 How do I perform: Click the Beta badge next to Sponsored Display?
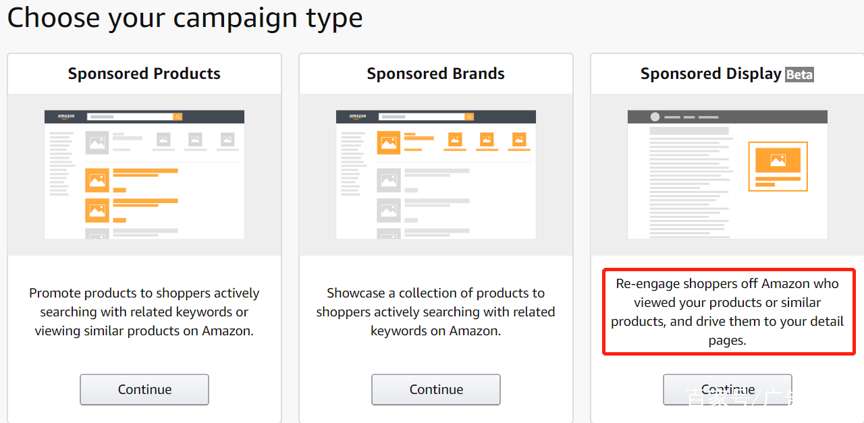click(800, 74)
